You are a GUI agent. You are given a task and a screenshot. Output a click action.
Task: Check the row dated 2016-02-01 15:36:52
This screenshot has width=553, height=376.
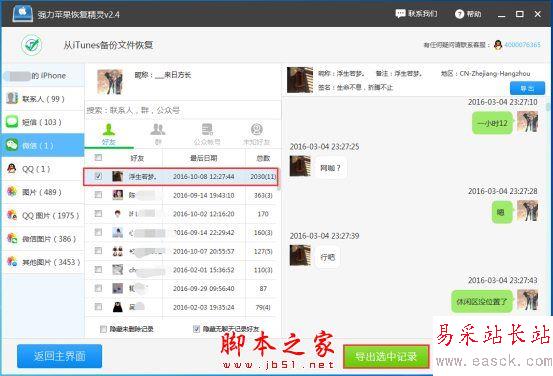(x=98, y=269)
